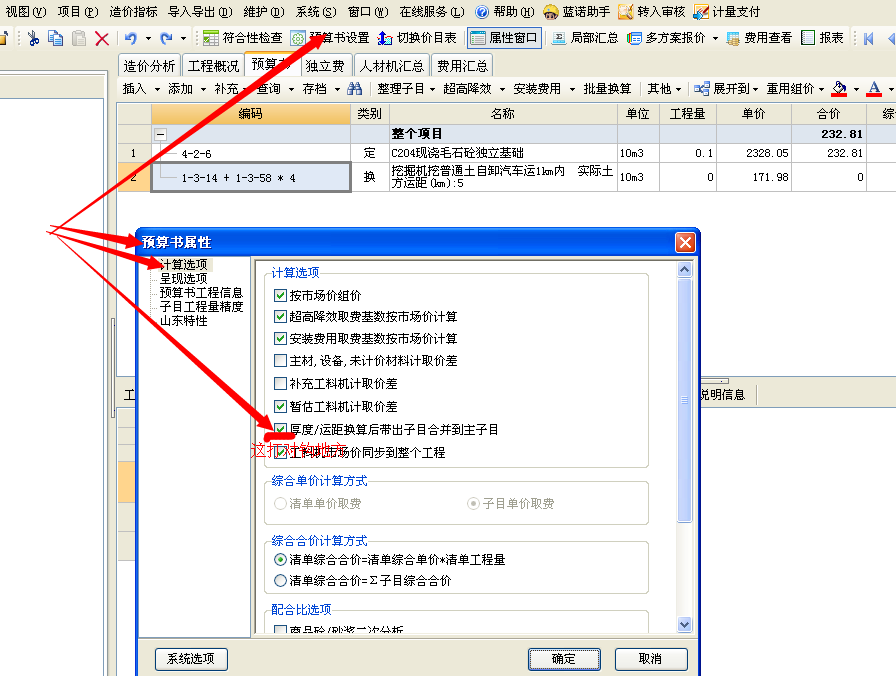Click 取消 button

point(650,659)
